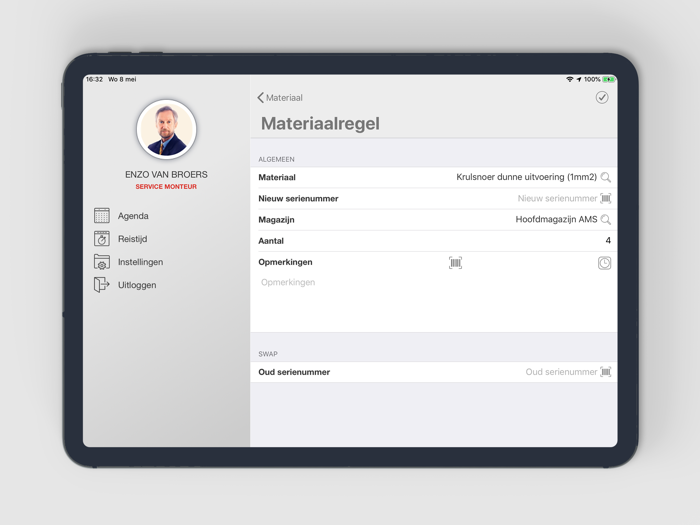
Task: Tap the location arrow status icon
Action: (x=579, y=79)
